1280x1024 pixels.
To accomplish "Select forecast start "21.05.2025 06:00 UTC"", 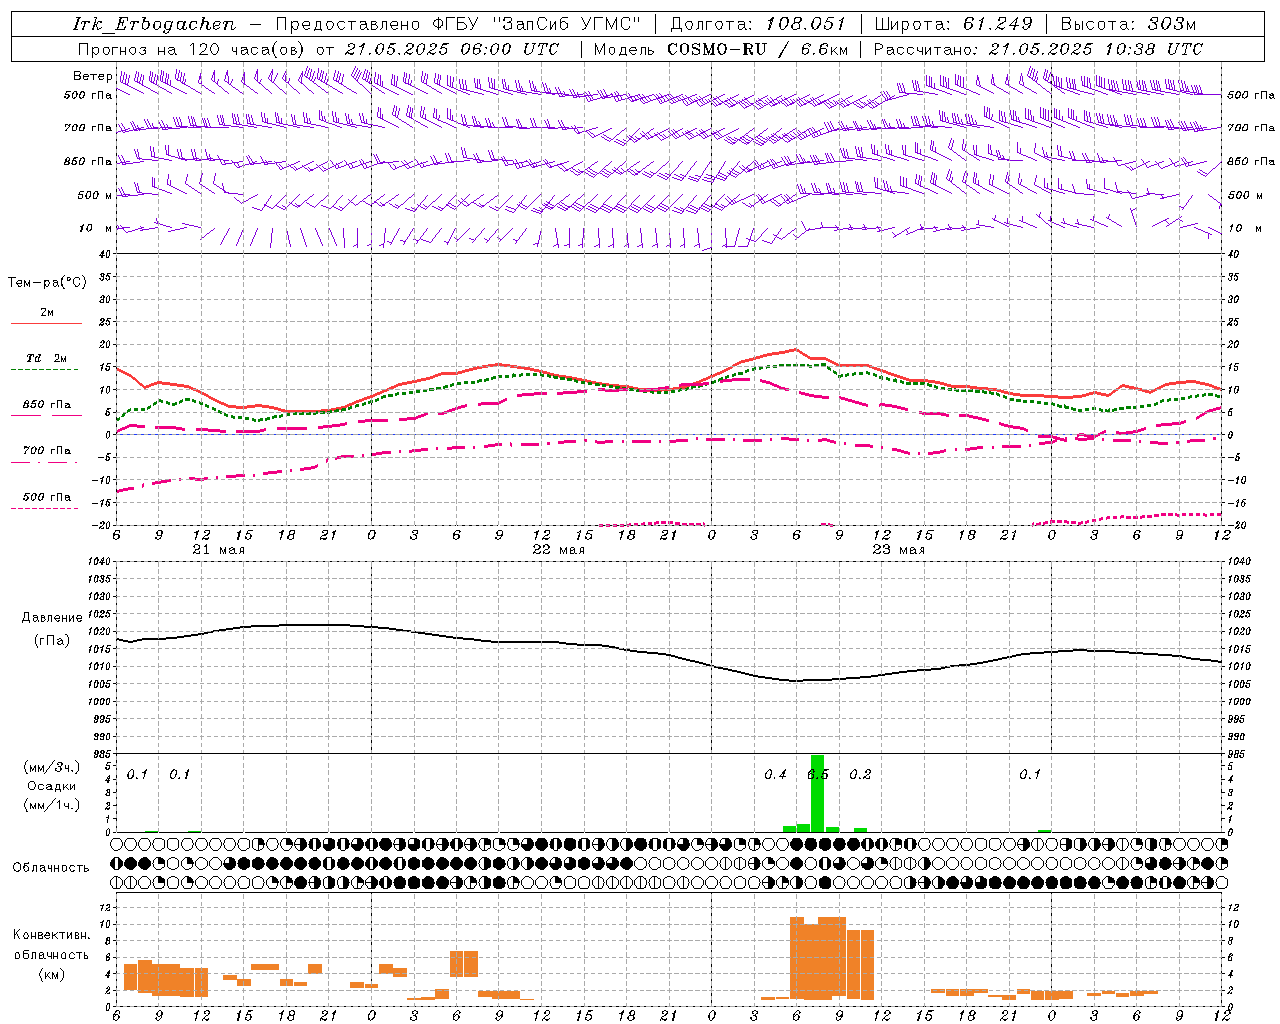I will (452, 49).
